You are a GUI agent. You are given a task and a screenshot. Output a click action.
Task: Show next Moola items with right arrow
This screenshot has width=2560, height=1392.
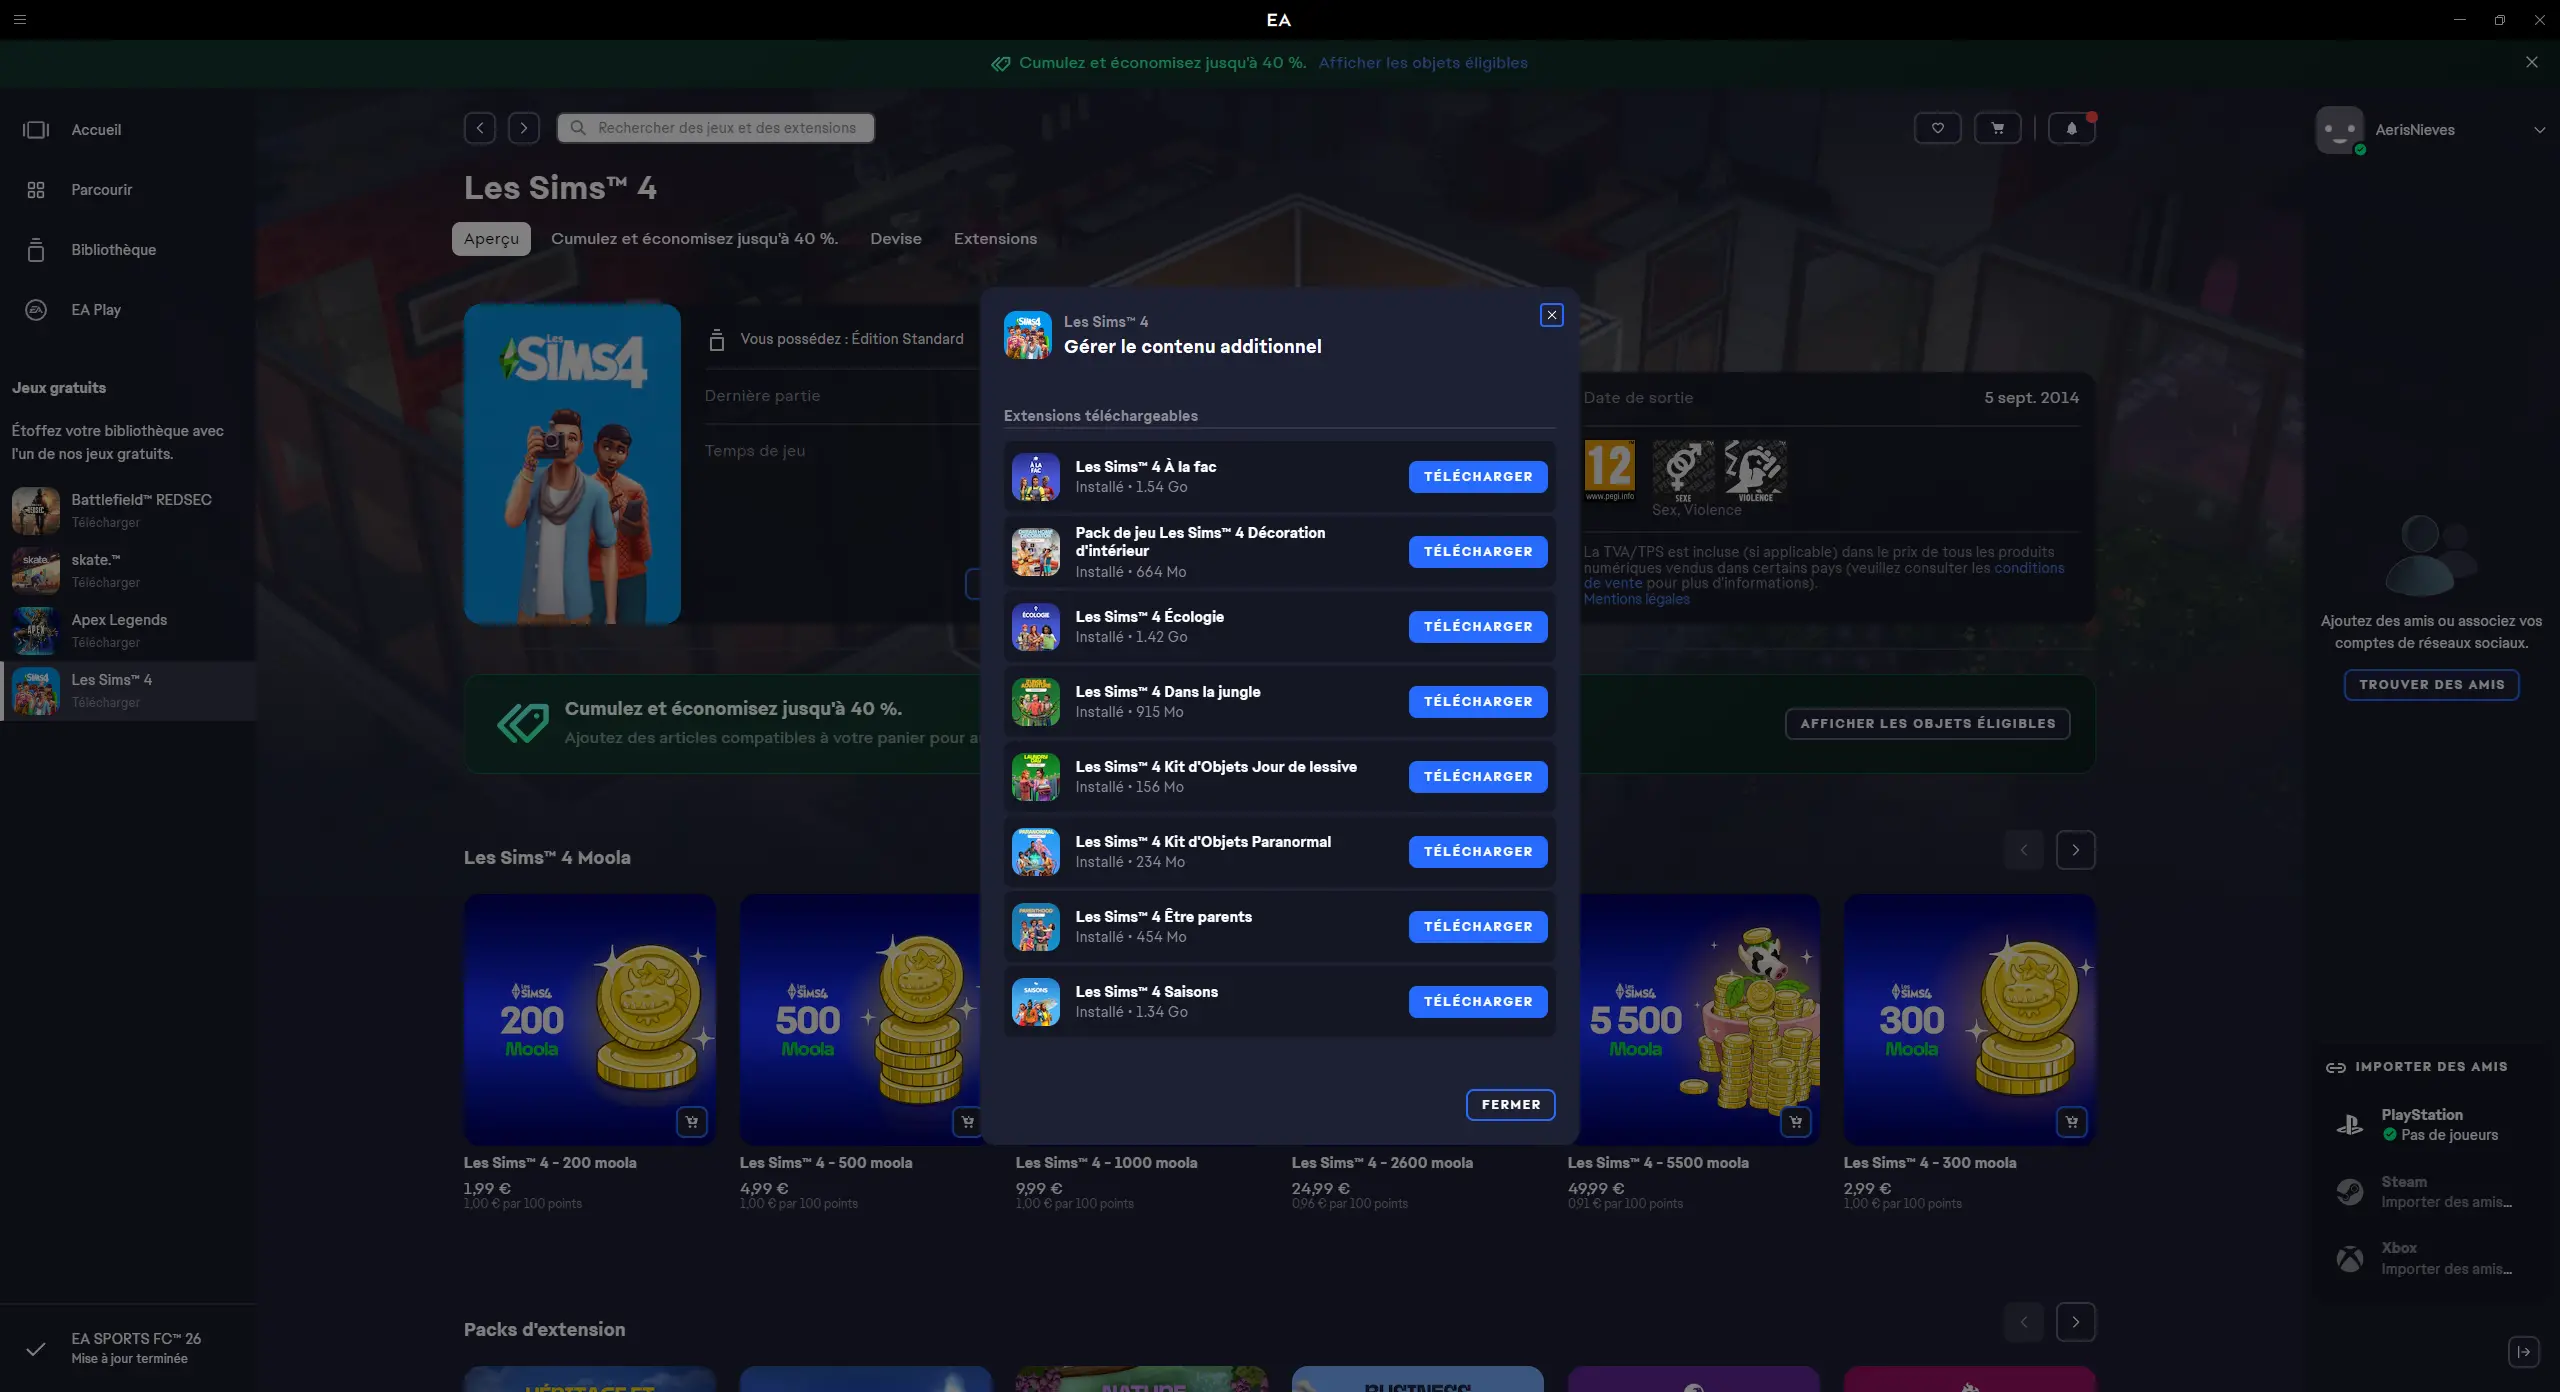point(2076,850)
